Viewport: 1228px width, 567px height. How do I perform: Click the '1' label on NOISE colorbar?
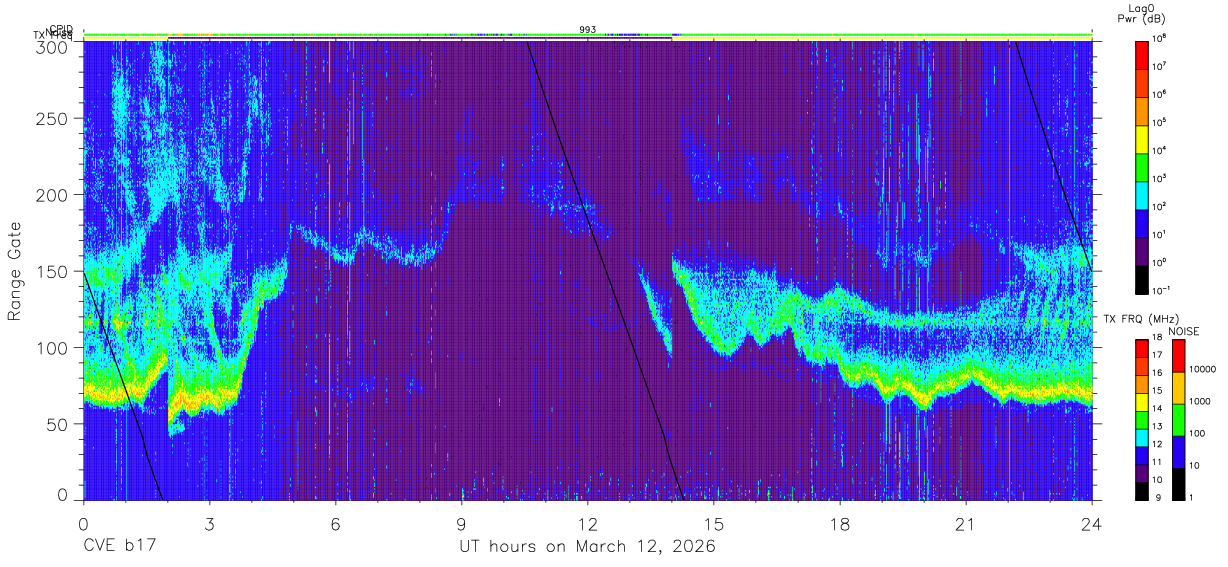(1192, 497)
